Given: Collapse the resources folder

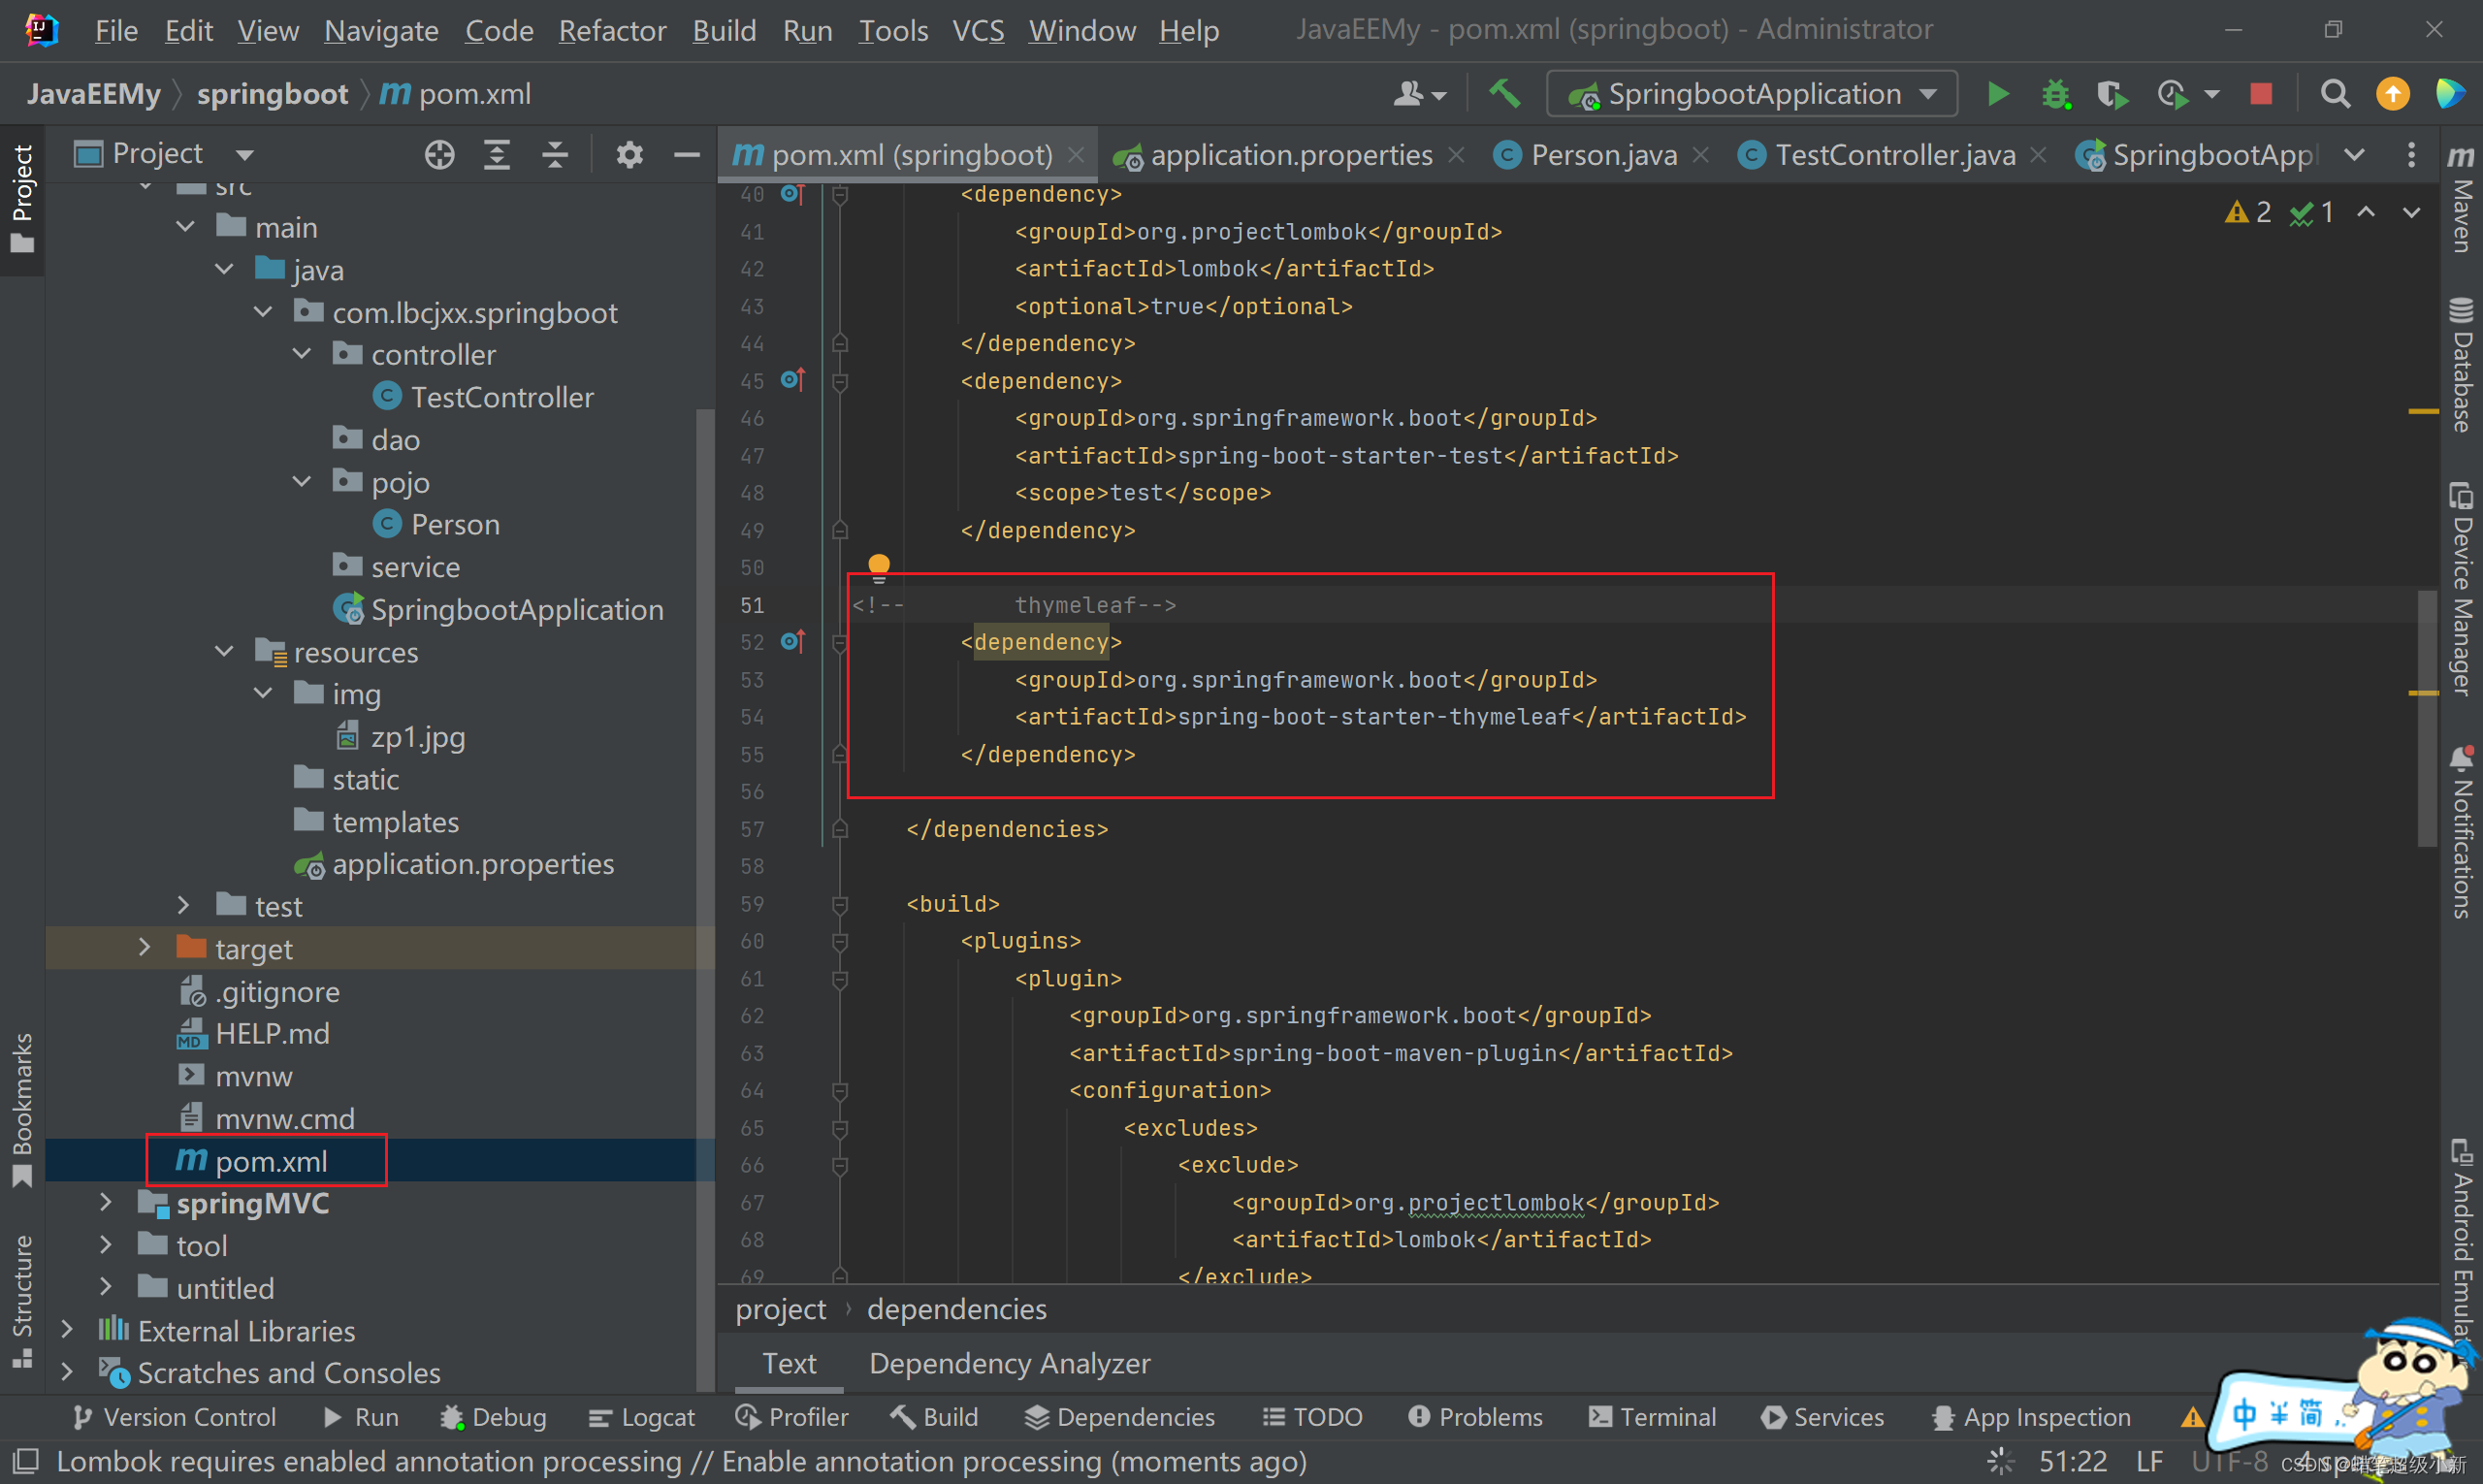Looking at the screenshot, I should 224,652.
